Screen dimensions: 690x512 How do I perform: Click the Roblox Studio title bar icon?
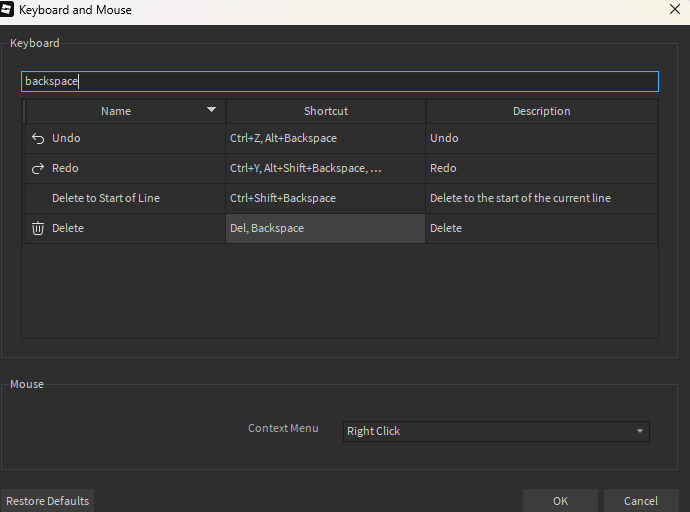click(9, 10)
